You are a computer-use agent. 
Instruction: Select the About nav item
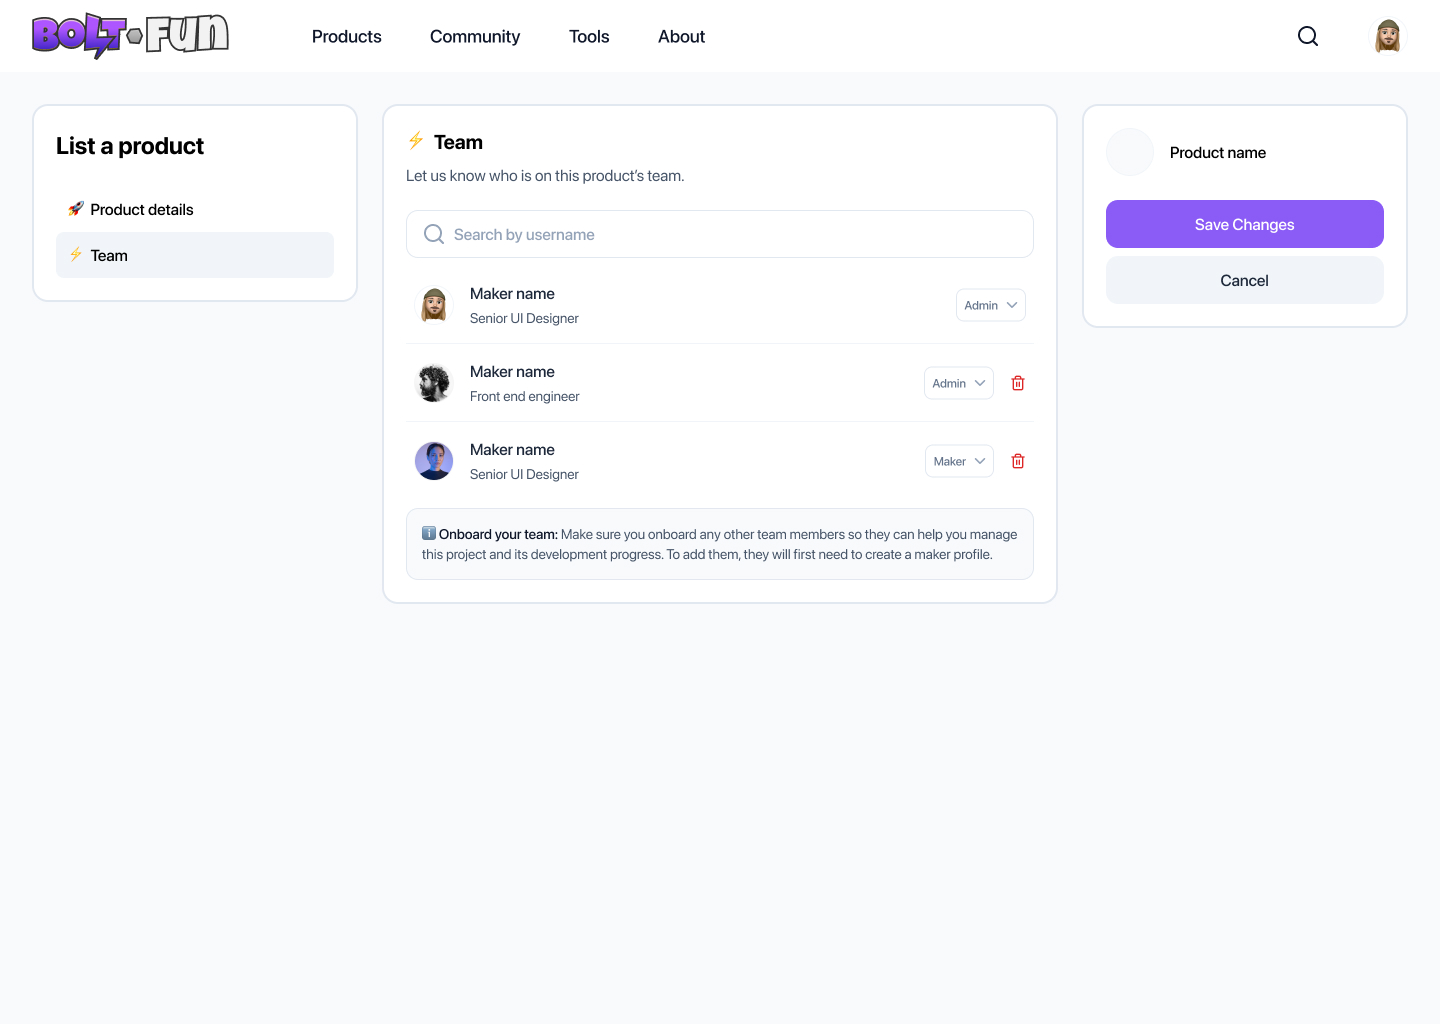coord(681,36)
